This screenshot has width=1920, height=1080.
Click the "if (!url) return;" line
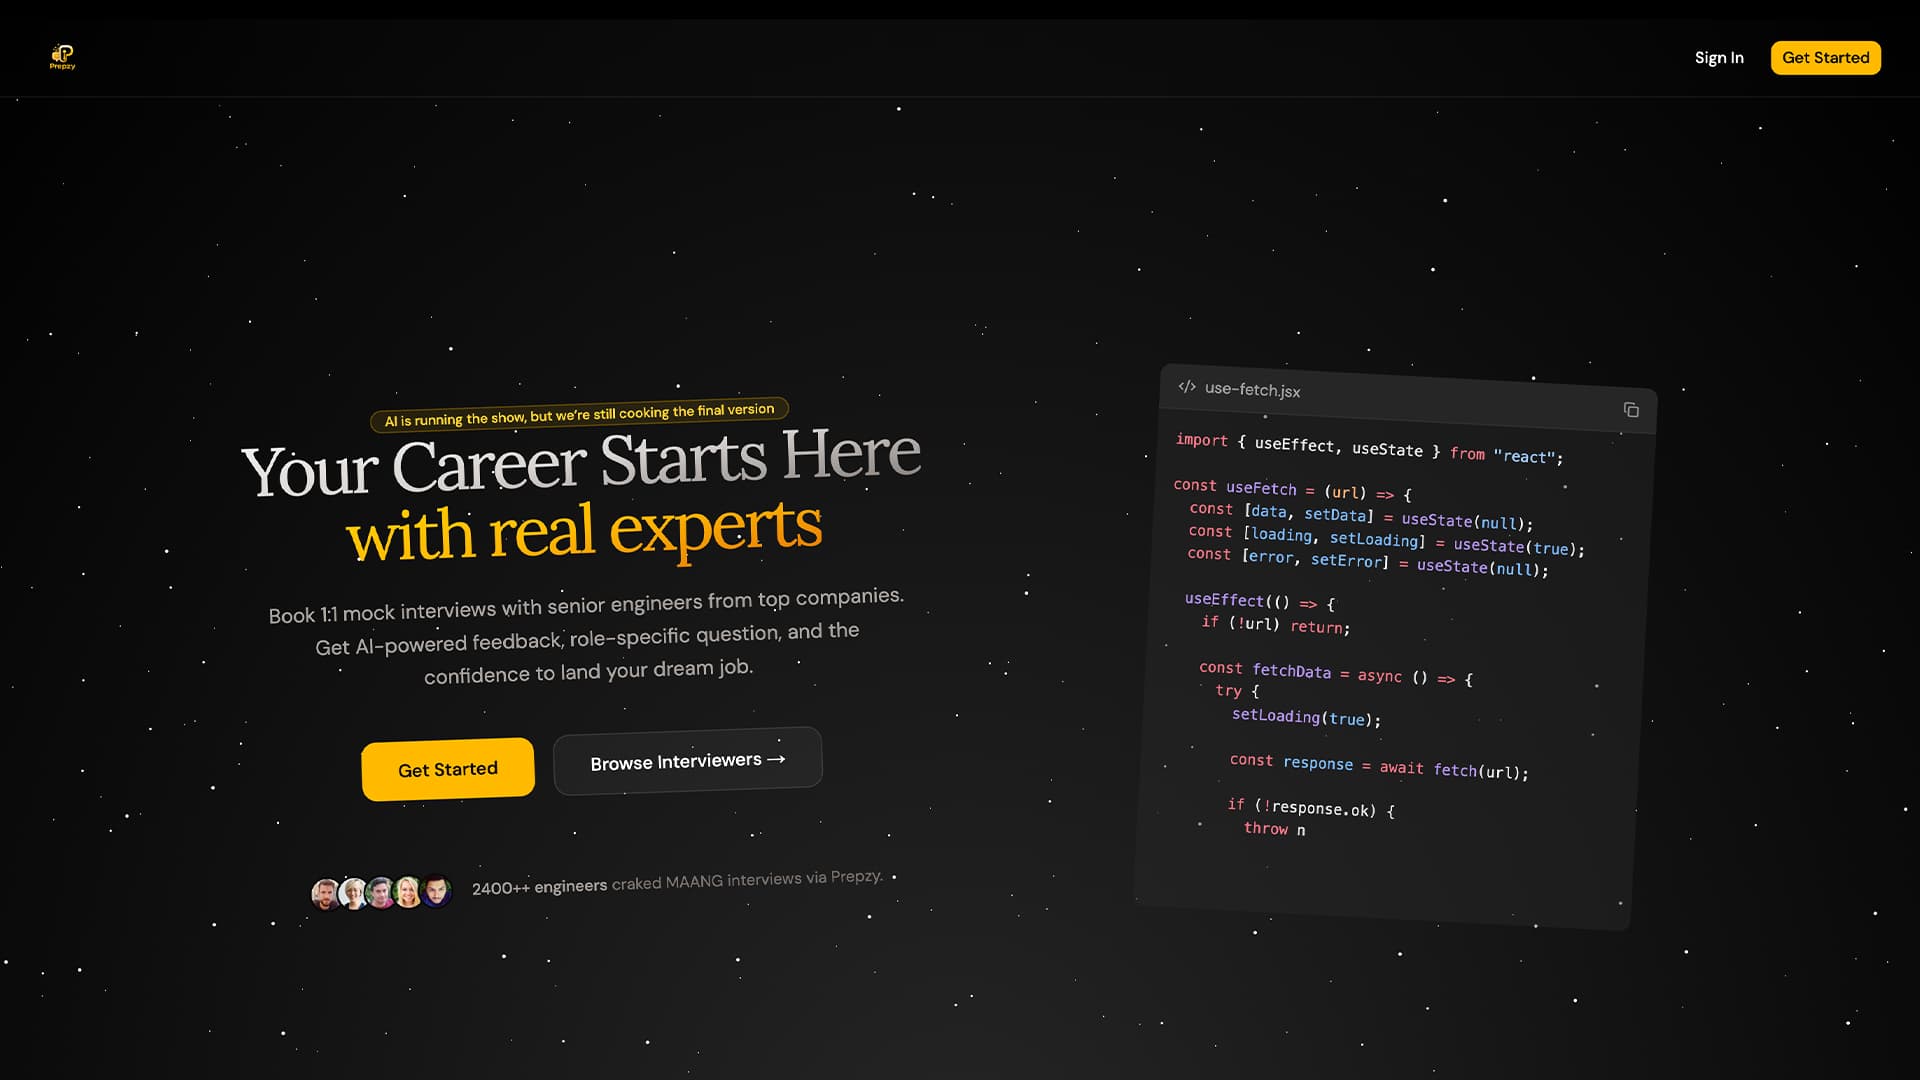click(x=1276, y=625)
